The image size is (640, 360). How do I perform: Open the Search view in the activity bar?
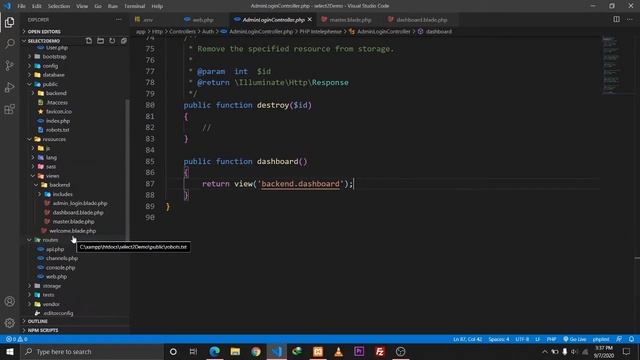[x=9, y=44]
